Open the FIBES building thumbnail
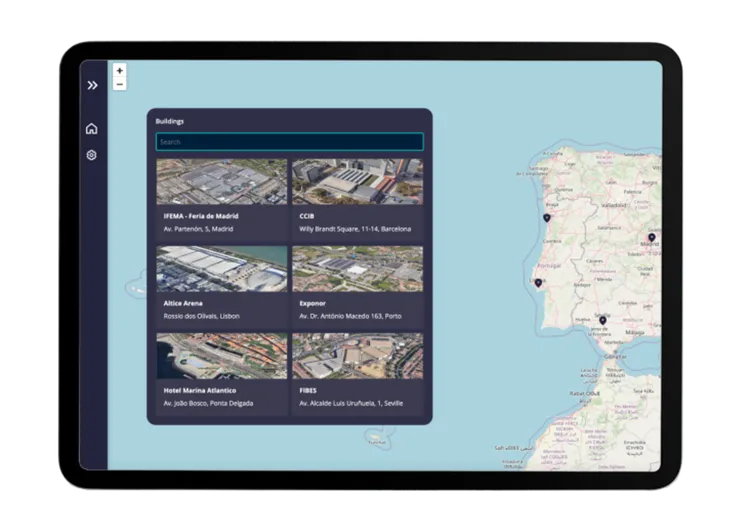This screenshot has height=531, width=750. (x=357, y=356)
